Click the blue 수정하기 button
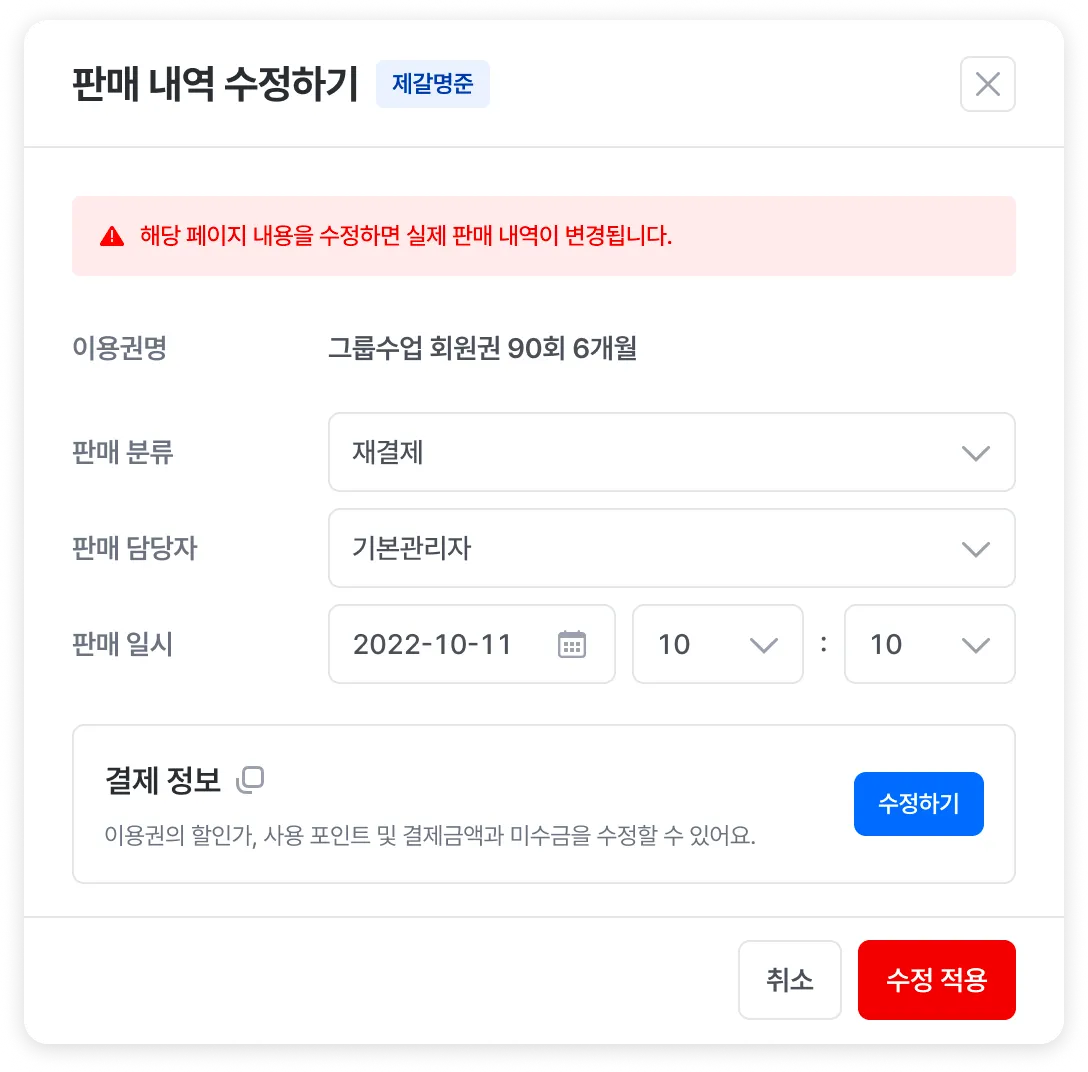 pyautogui.click(x=919, y=803)
